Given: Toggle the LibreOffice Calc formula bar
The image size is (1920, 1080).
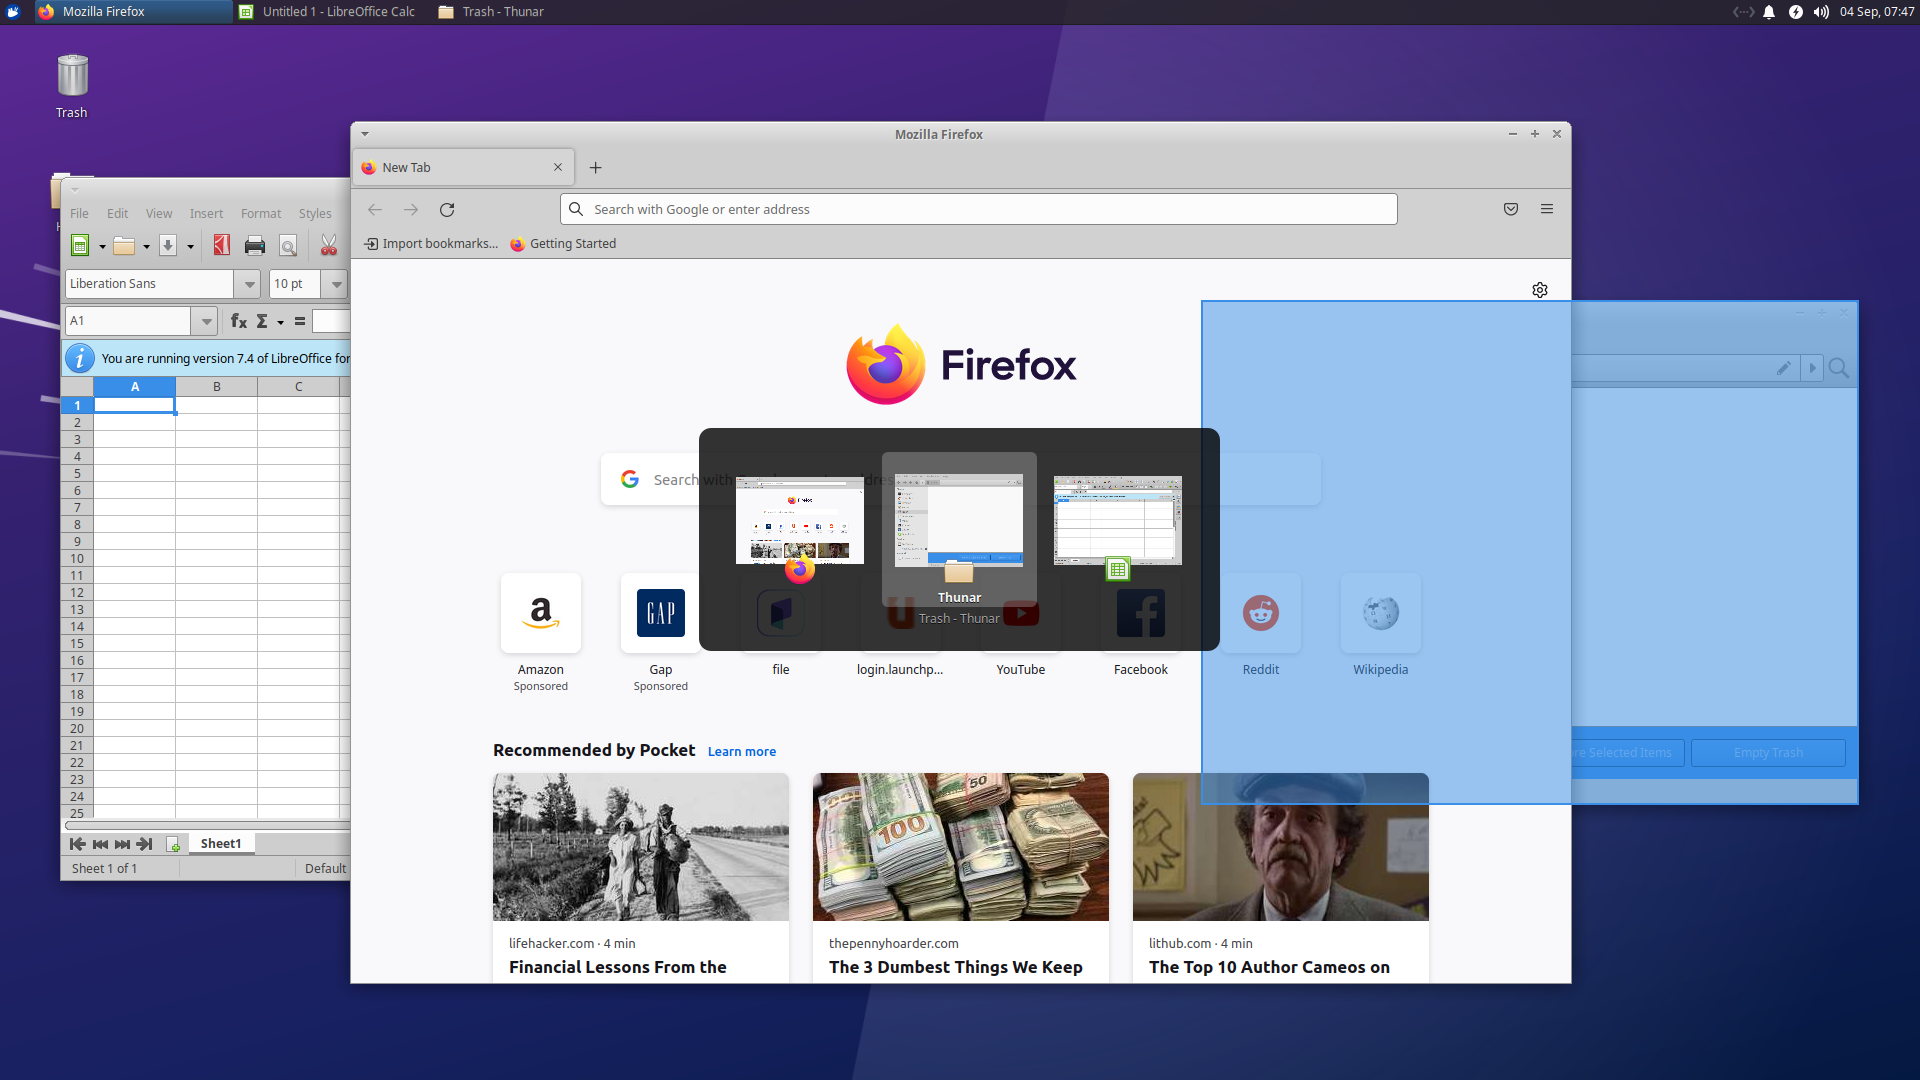Looking at the screenshot, I should tap(157, 211).
